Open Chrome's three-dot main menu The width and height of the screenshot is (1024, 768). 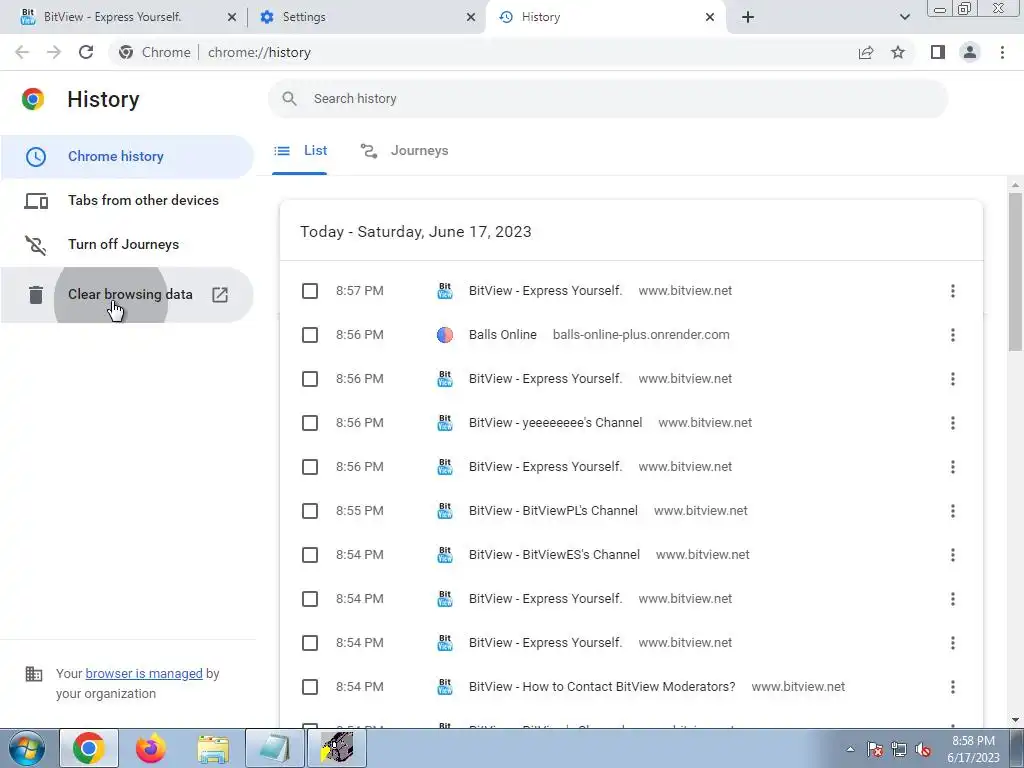click(1002, 52)
